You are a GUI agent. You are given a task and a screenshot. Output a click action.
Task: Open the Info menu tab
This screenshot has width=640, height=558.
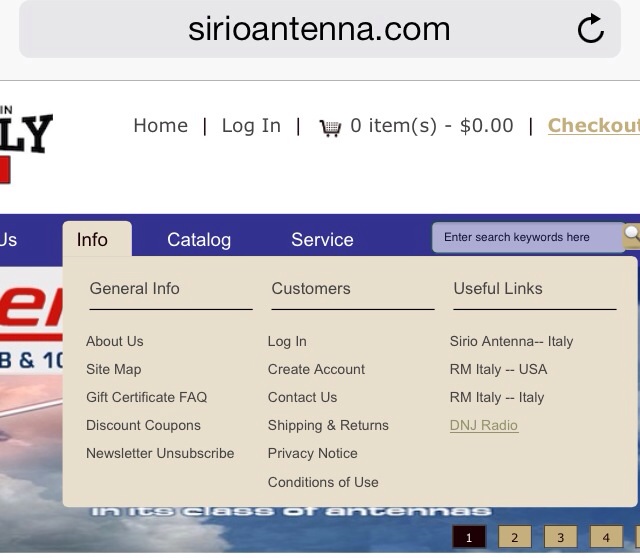92,240
